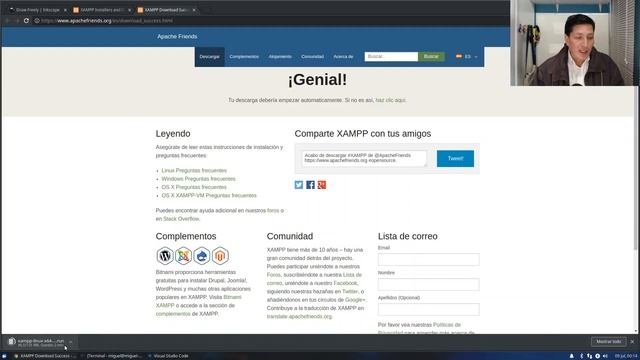Close the downloads bar
Screen dimensions: 640x360
coord(632,342)
